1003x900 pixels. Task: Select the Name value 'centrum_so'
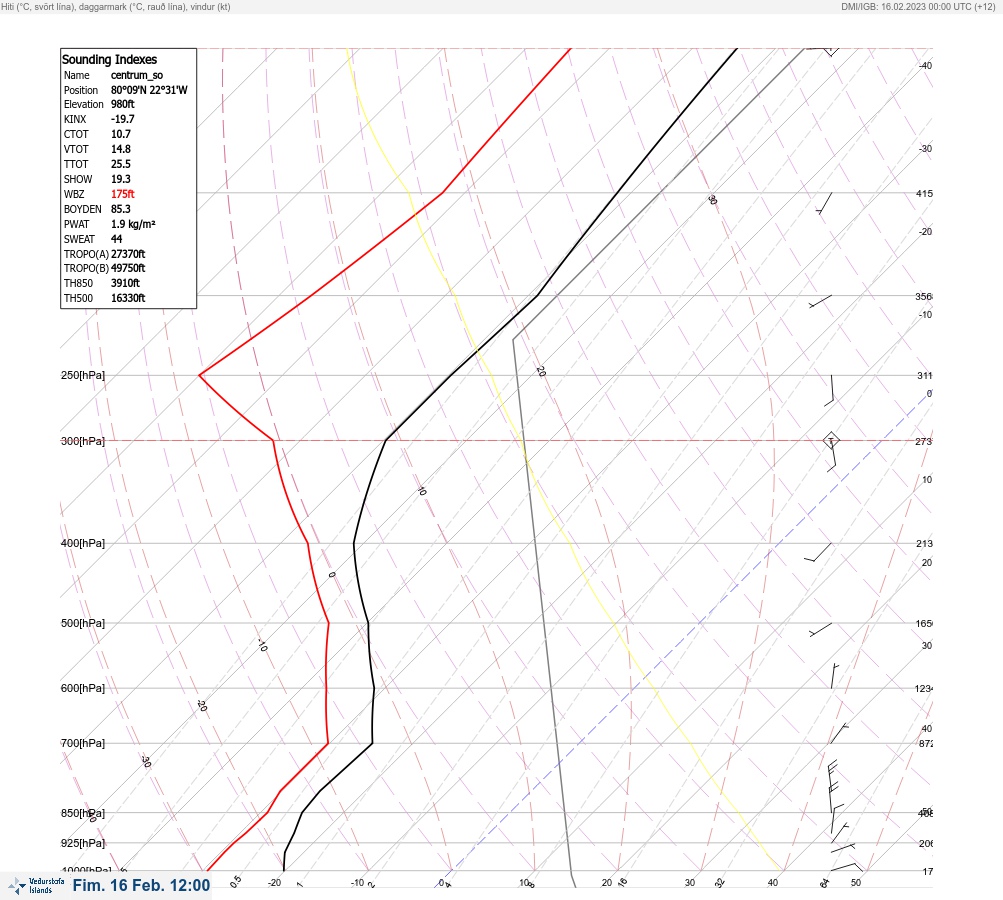137,75
